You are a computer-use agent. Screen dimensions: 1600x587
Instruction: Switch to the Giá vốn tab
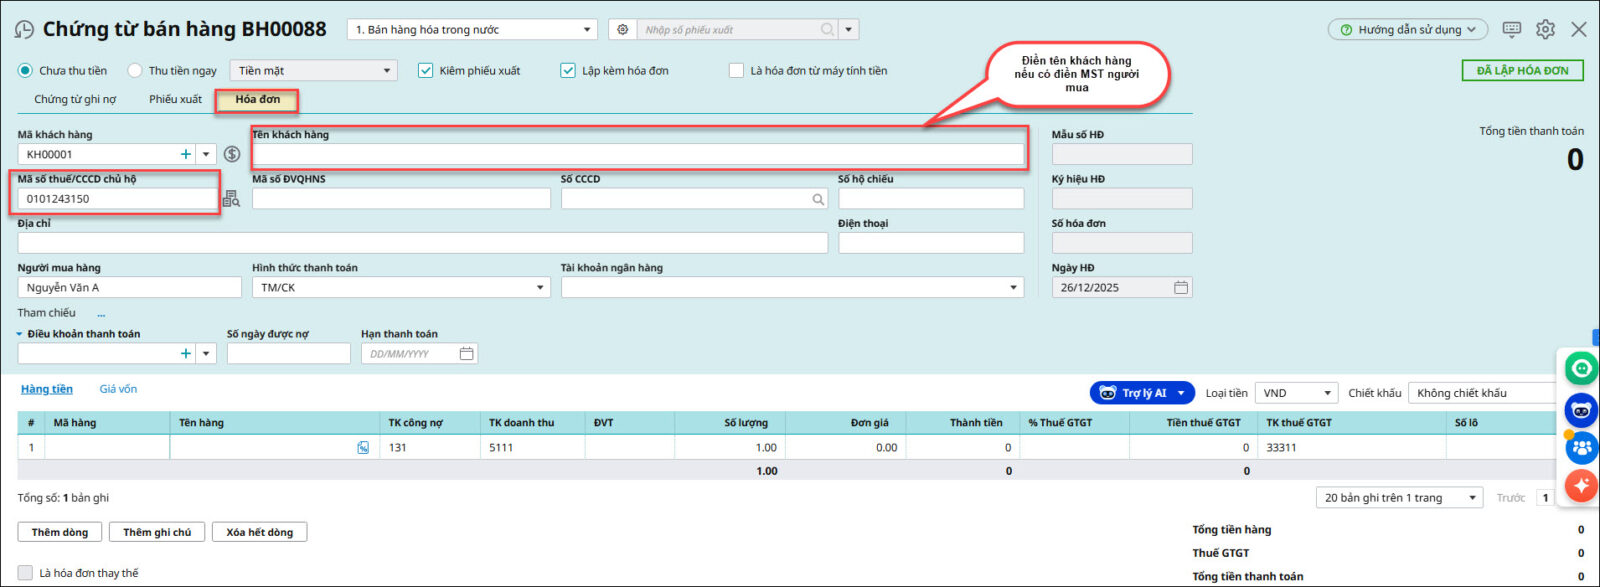click(x=118, y=389)
